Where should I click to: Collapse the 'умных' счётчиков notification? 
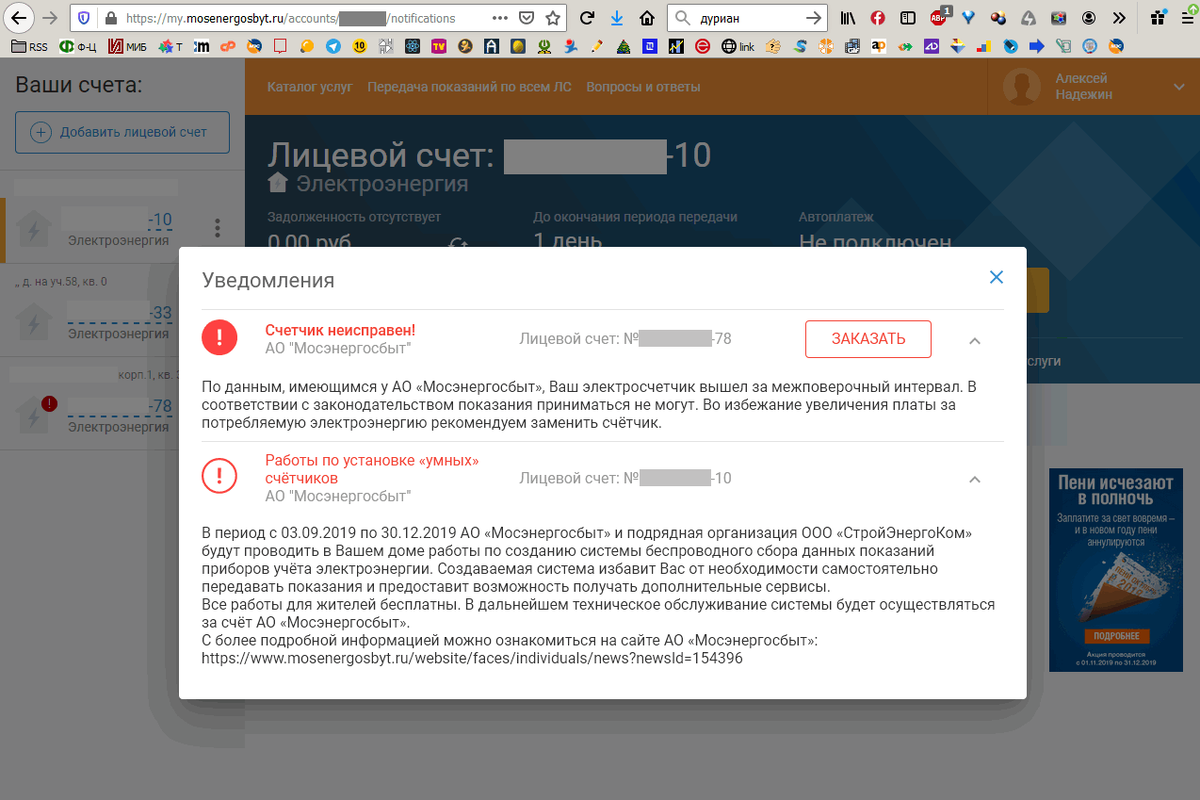(x=975, y=479)
